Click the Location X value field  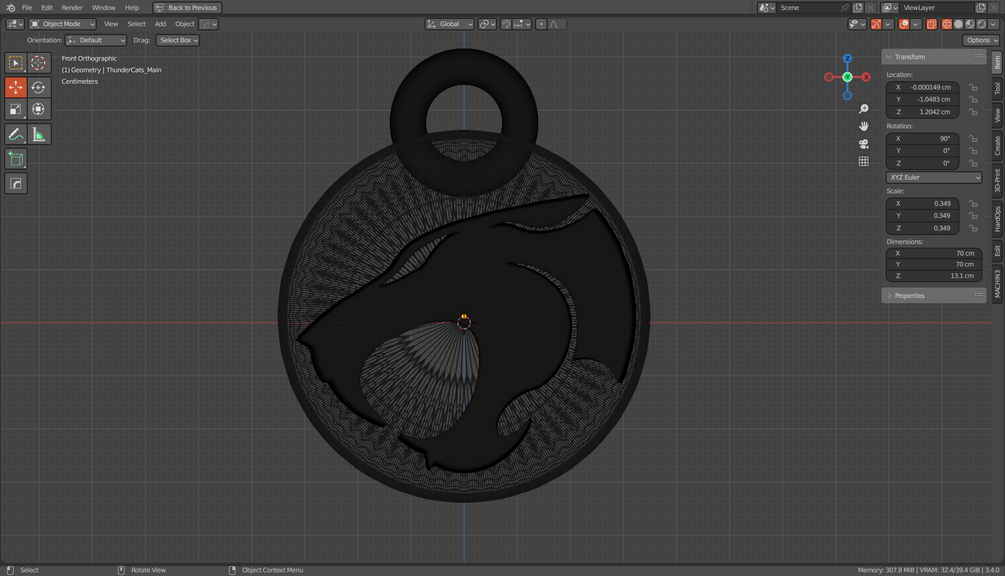click(922, 87)
